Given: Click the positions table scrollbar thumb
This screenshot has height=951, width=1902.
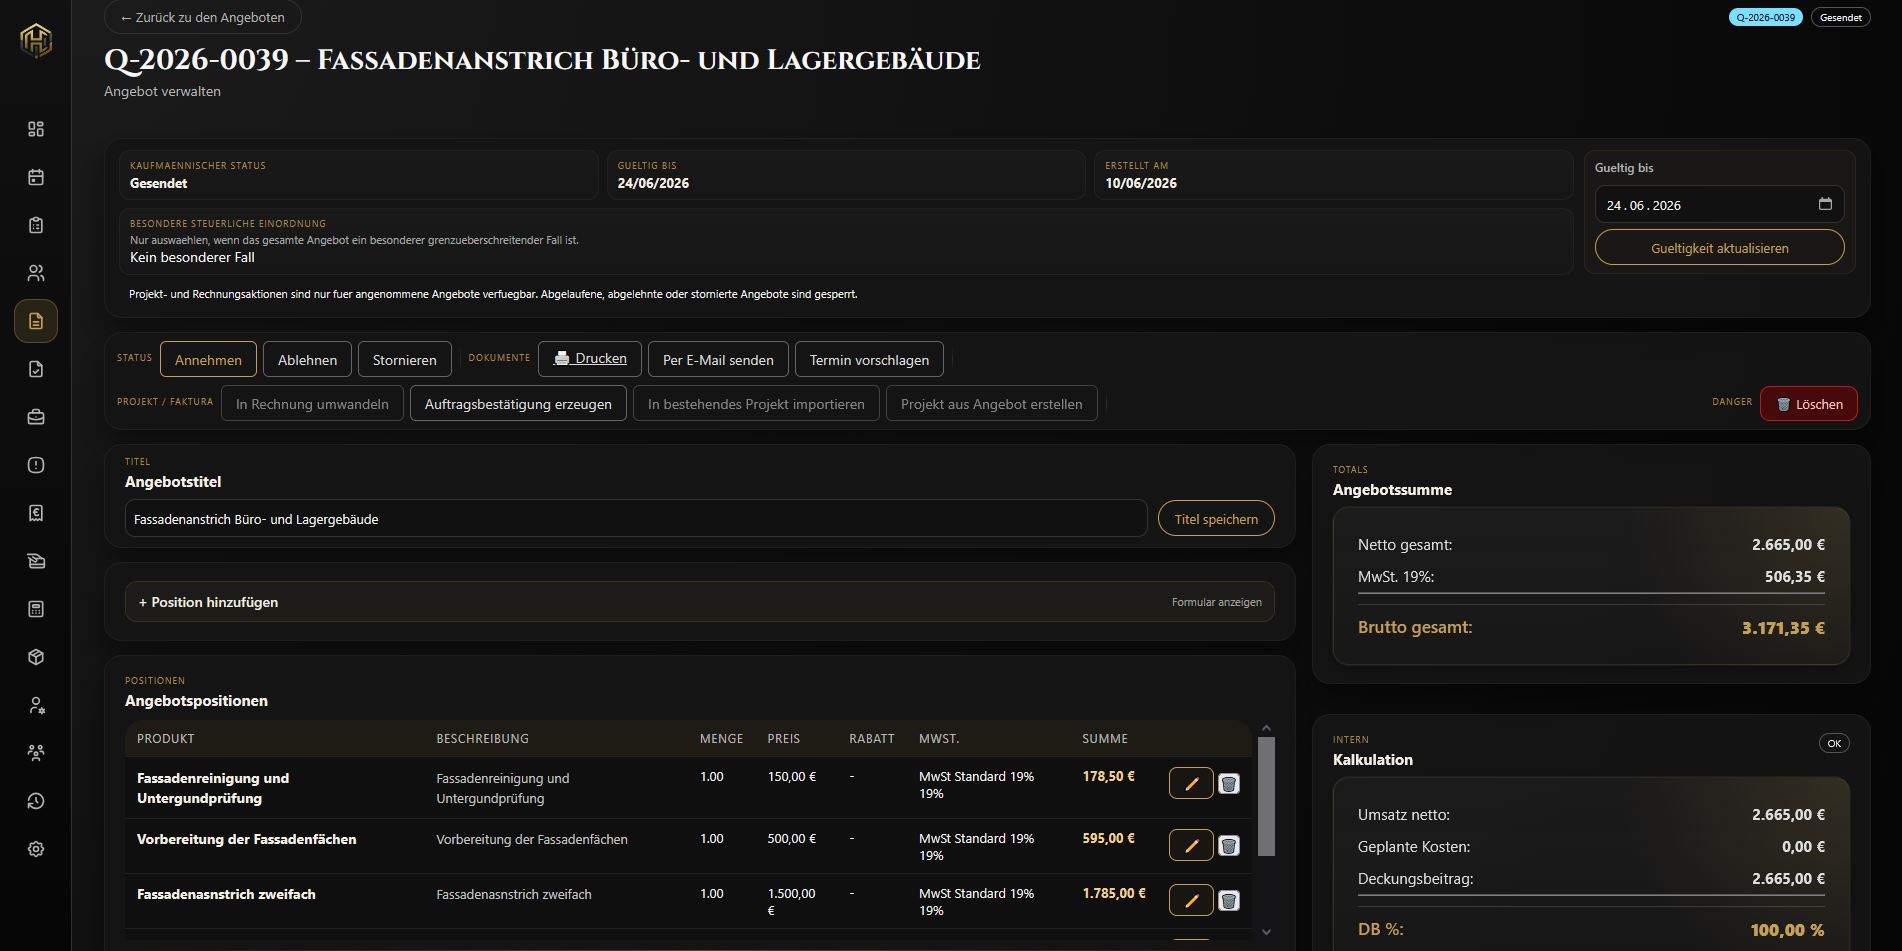Looking at the screenshot, I should [1266, 797].
